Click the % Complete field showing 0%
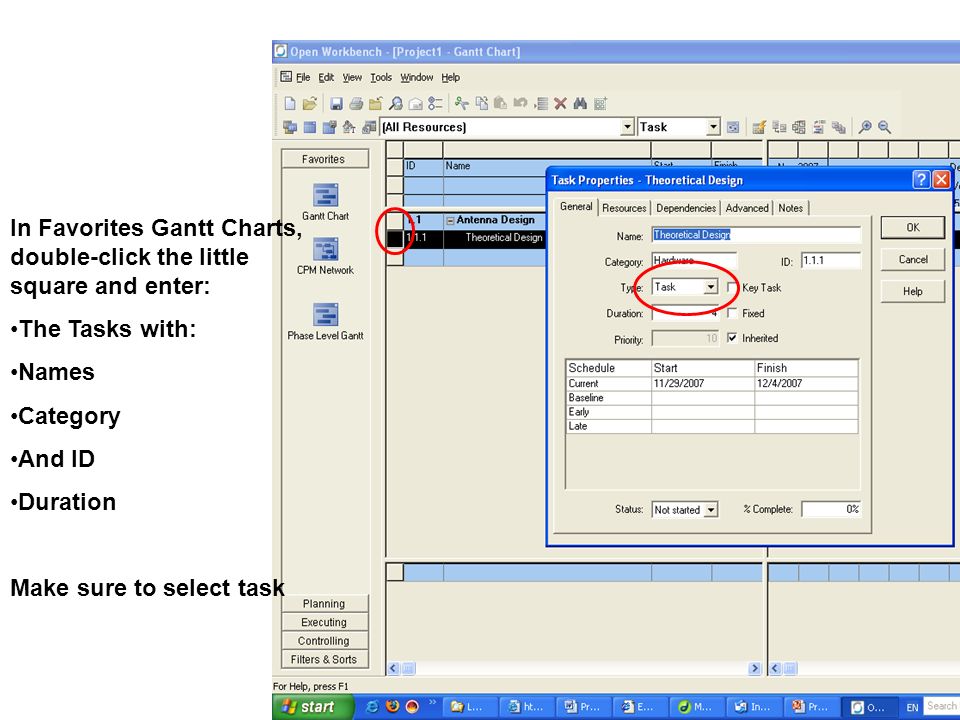The height and width of the screenshot is (720, 960). [x=831, y=509]
